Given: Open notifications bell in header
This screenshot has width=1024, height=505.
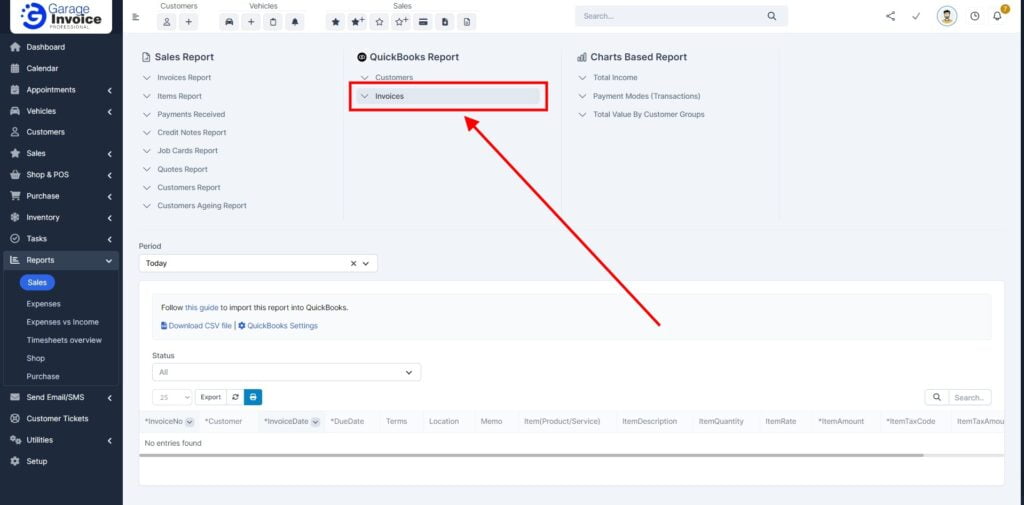Looking at the screenshot, I should [x=997, y=16].
